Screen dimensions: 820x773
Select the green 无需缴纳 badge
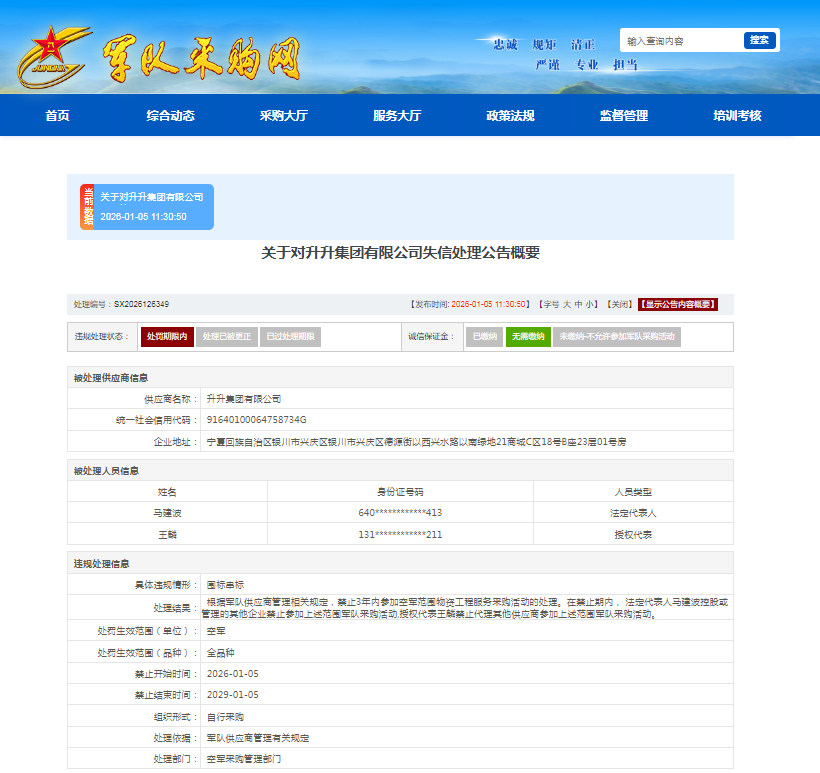[x=527, y=337]
